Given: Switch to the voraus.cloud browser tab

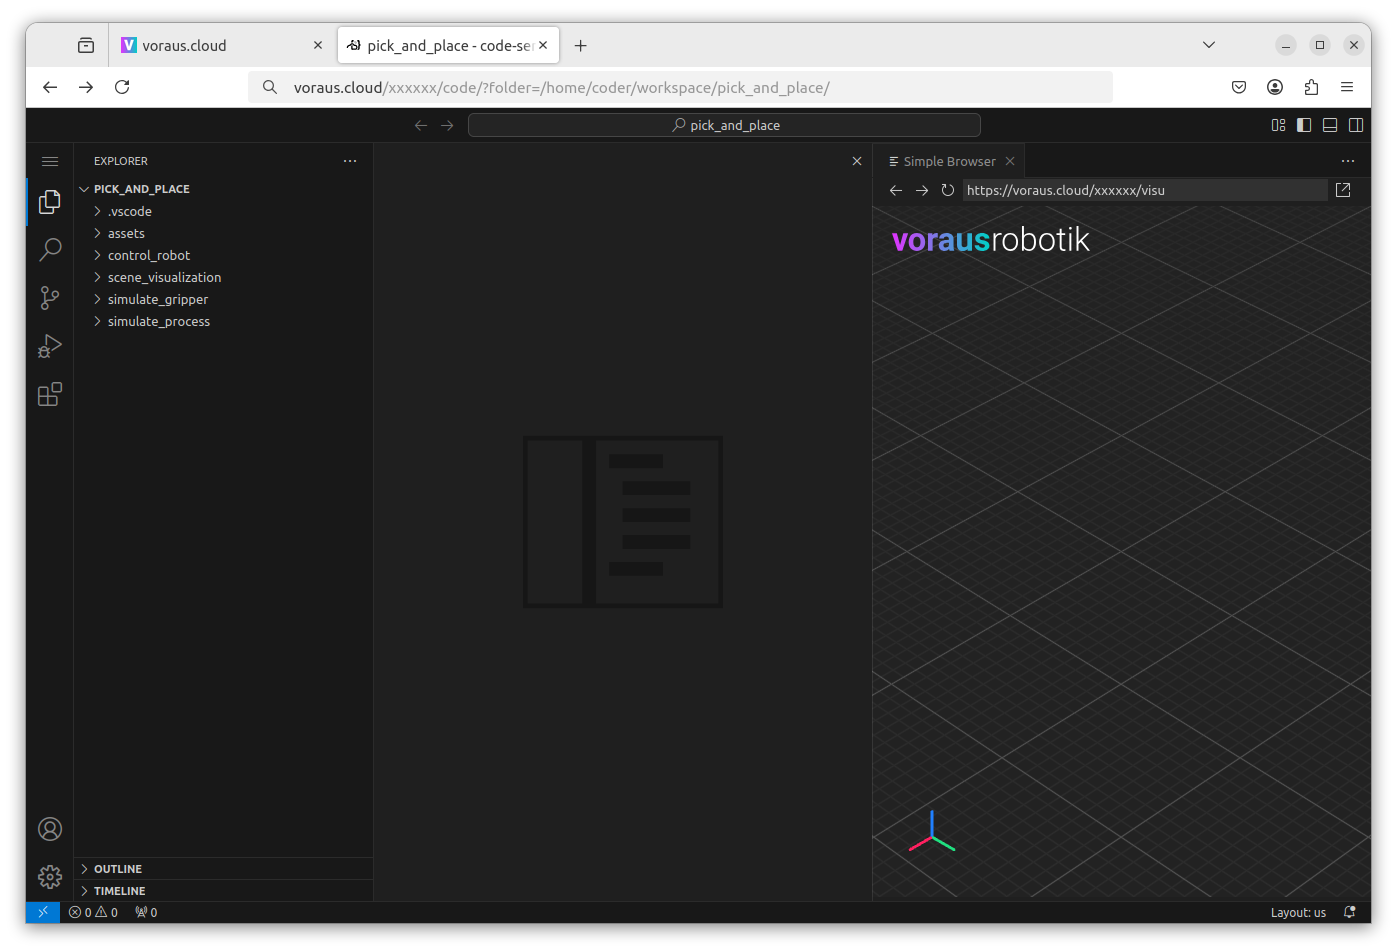Looking at the screenshot, I should [221, 45].
